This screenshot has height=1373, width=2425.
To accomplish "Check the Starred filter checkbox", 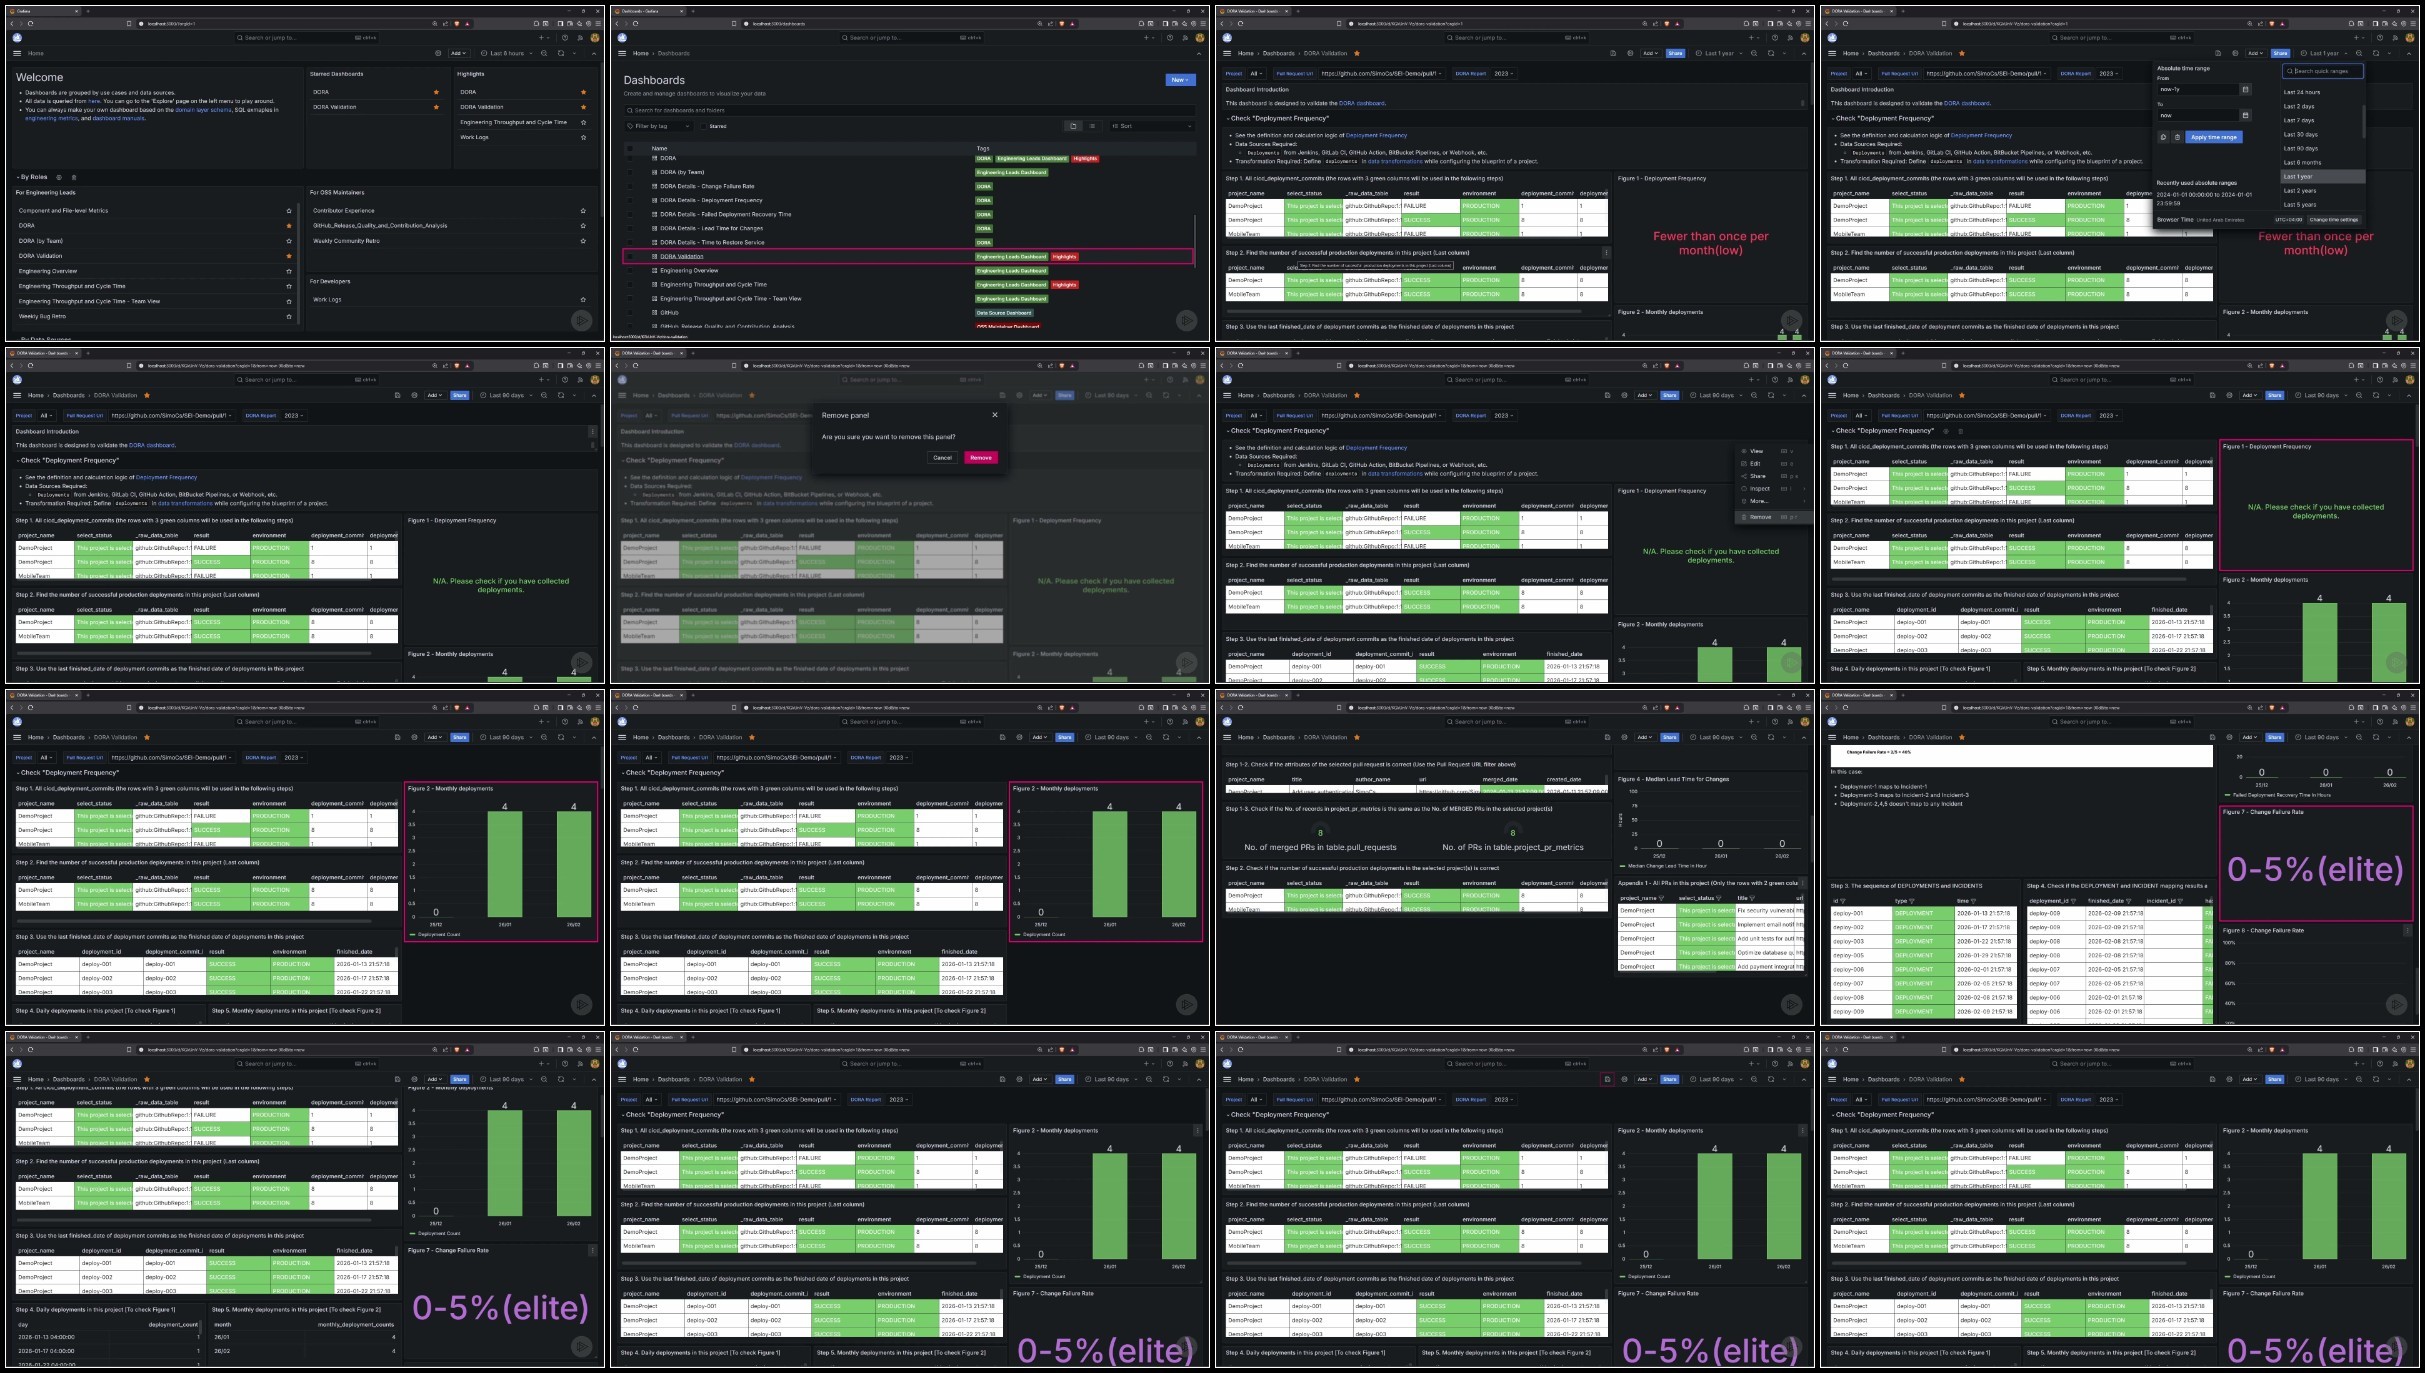I will (703, 126).
